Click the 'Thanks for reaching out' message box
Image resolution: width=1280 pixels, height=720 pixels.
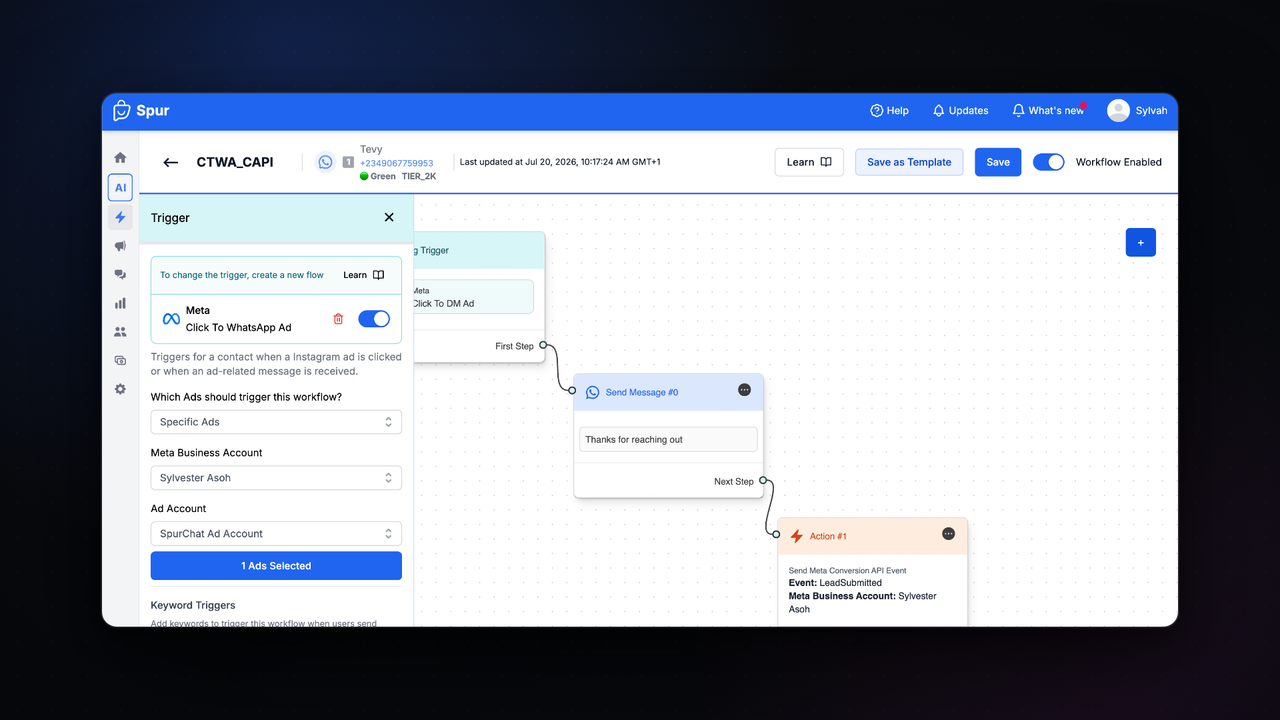[x=668, y=439]
